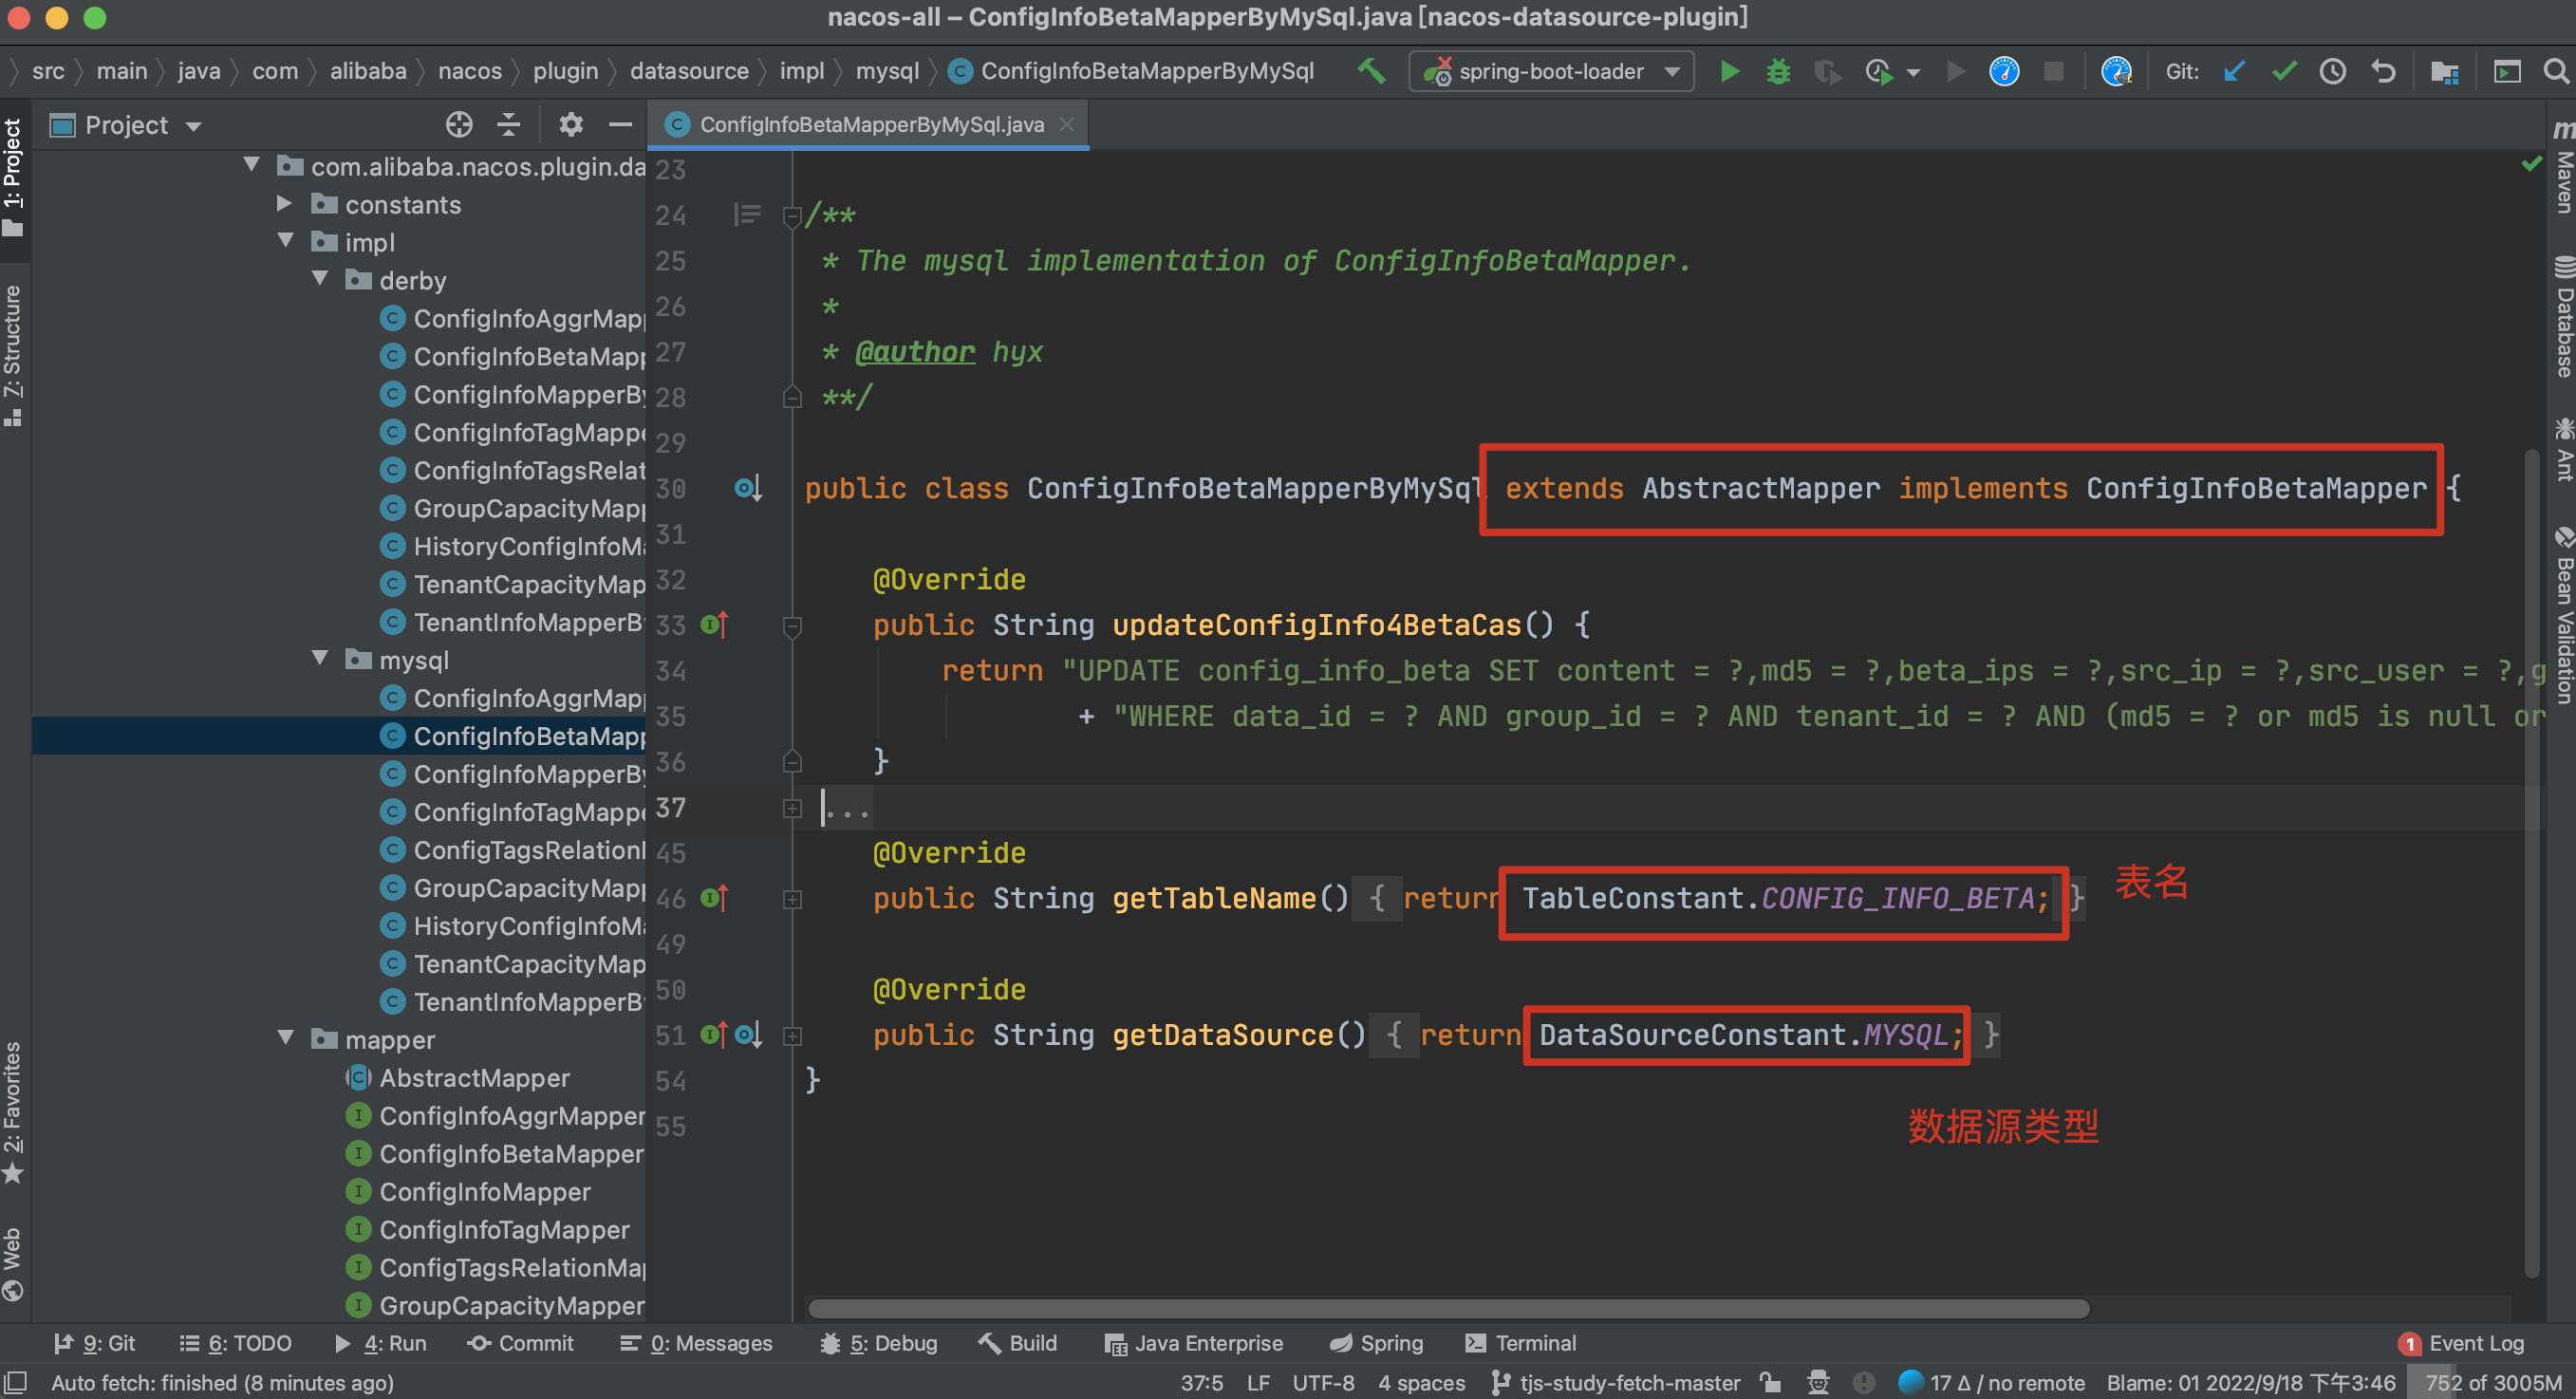Run the spring-boot-loader configuration
Screen dimensions: 2576x1399
(1730, 71)
